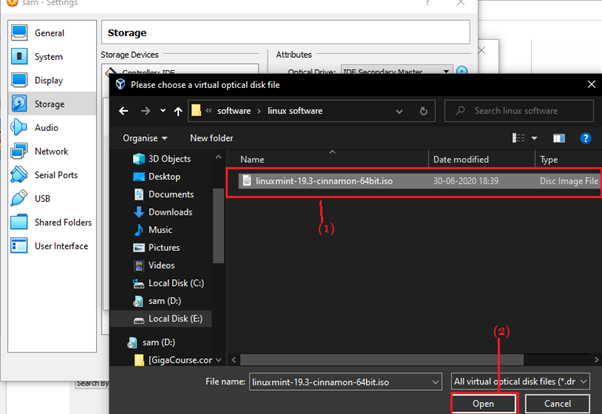The image size is (602, 414).
Task: Cancel the file chooser dialog
Action: 557,404
